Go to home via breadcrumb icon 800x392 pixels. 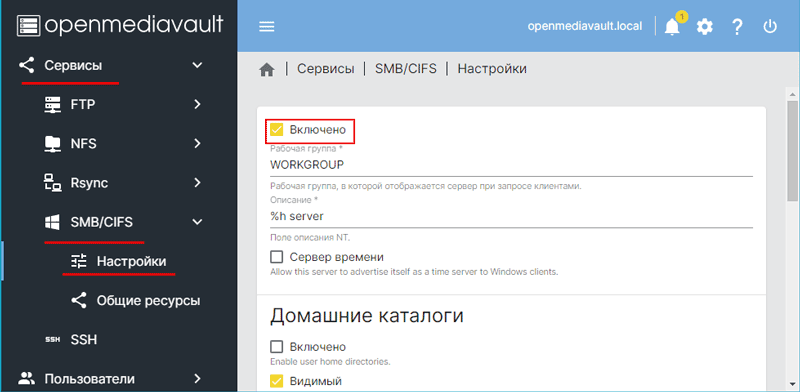[x=267, y=69]
